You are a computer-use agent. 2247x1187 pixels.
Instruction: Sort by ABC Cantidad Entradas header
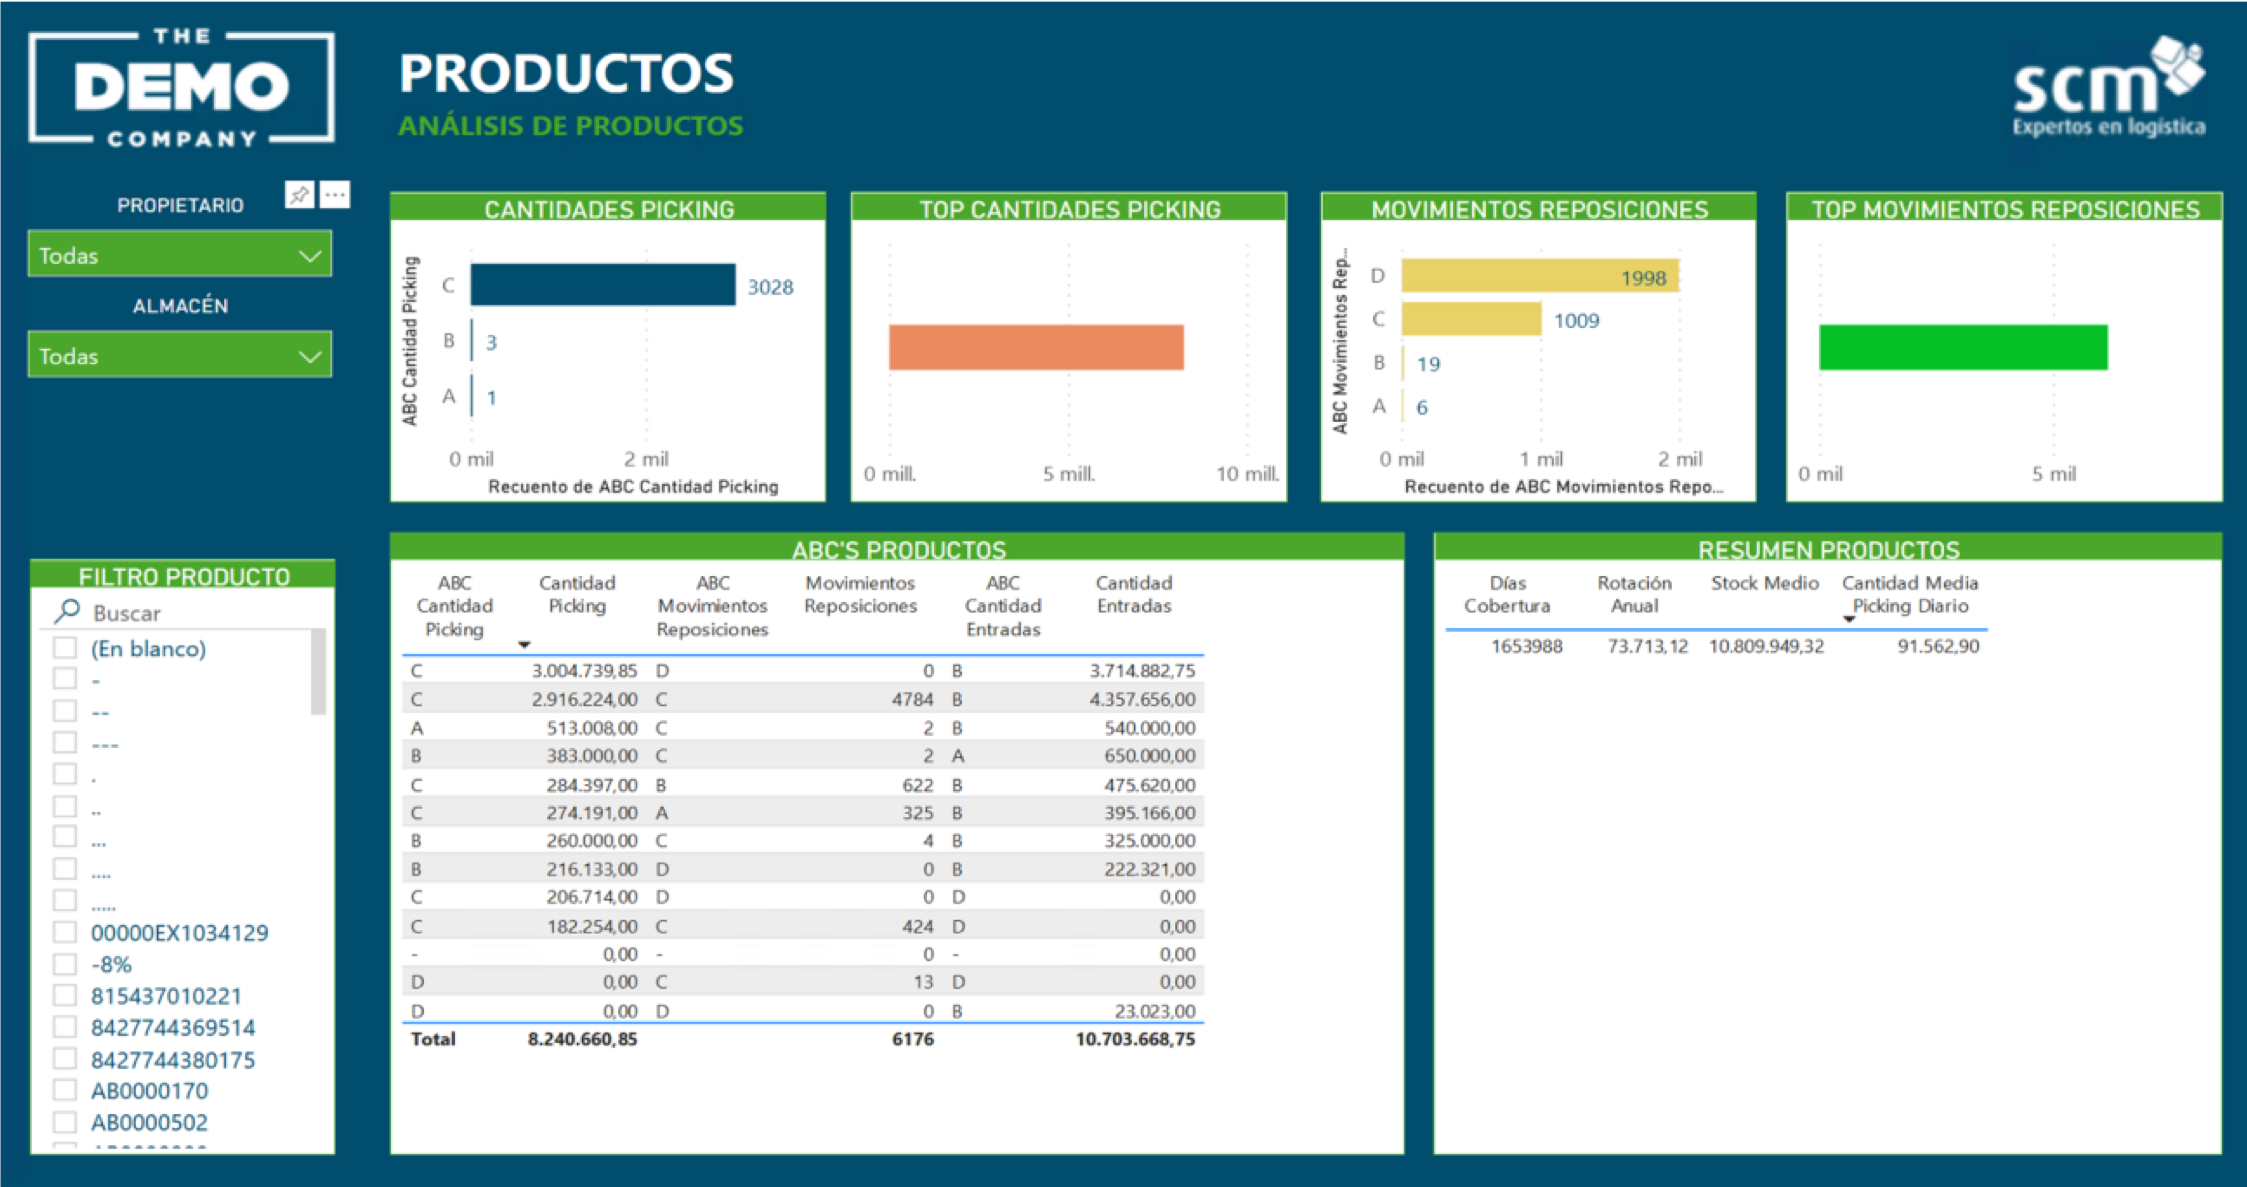[1003, 606]
